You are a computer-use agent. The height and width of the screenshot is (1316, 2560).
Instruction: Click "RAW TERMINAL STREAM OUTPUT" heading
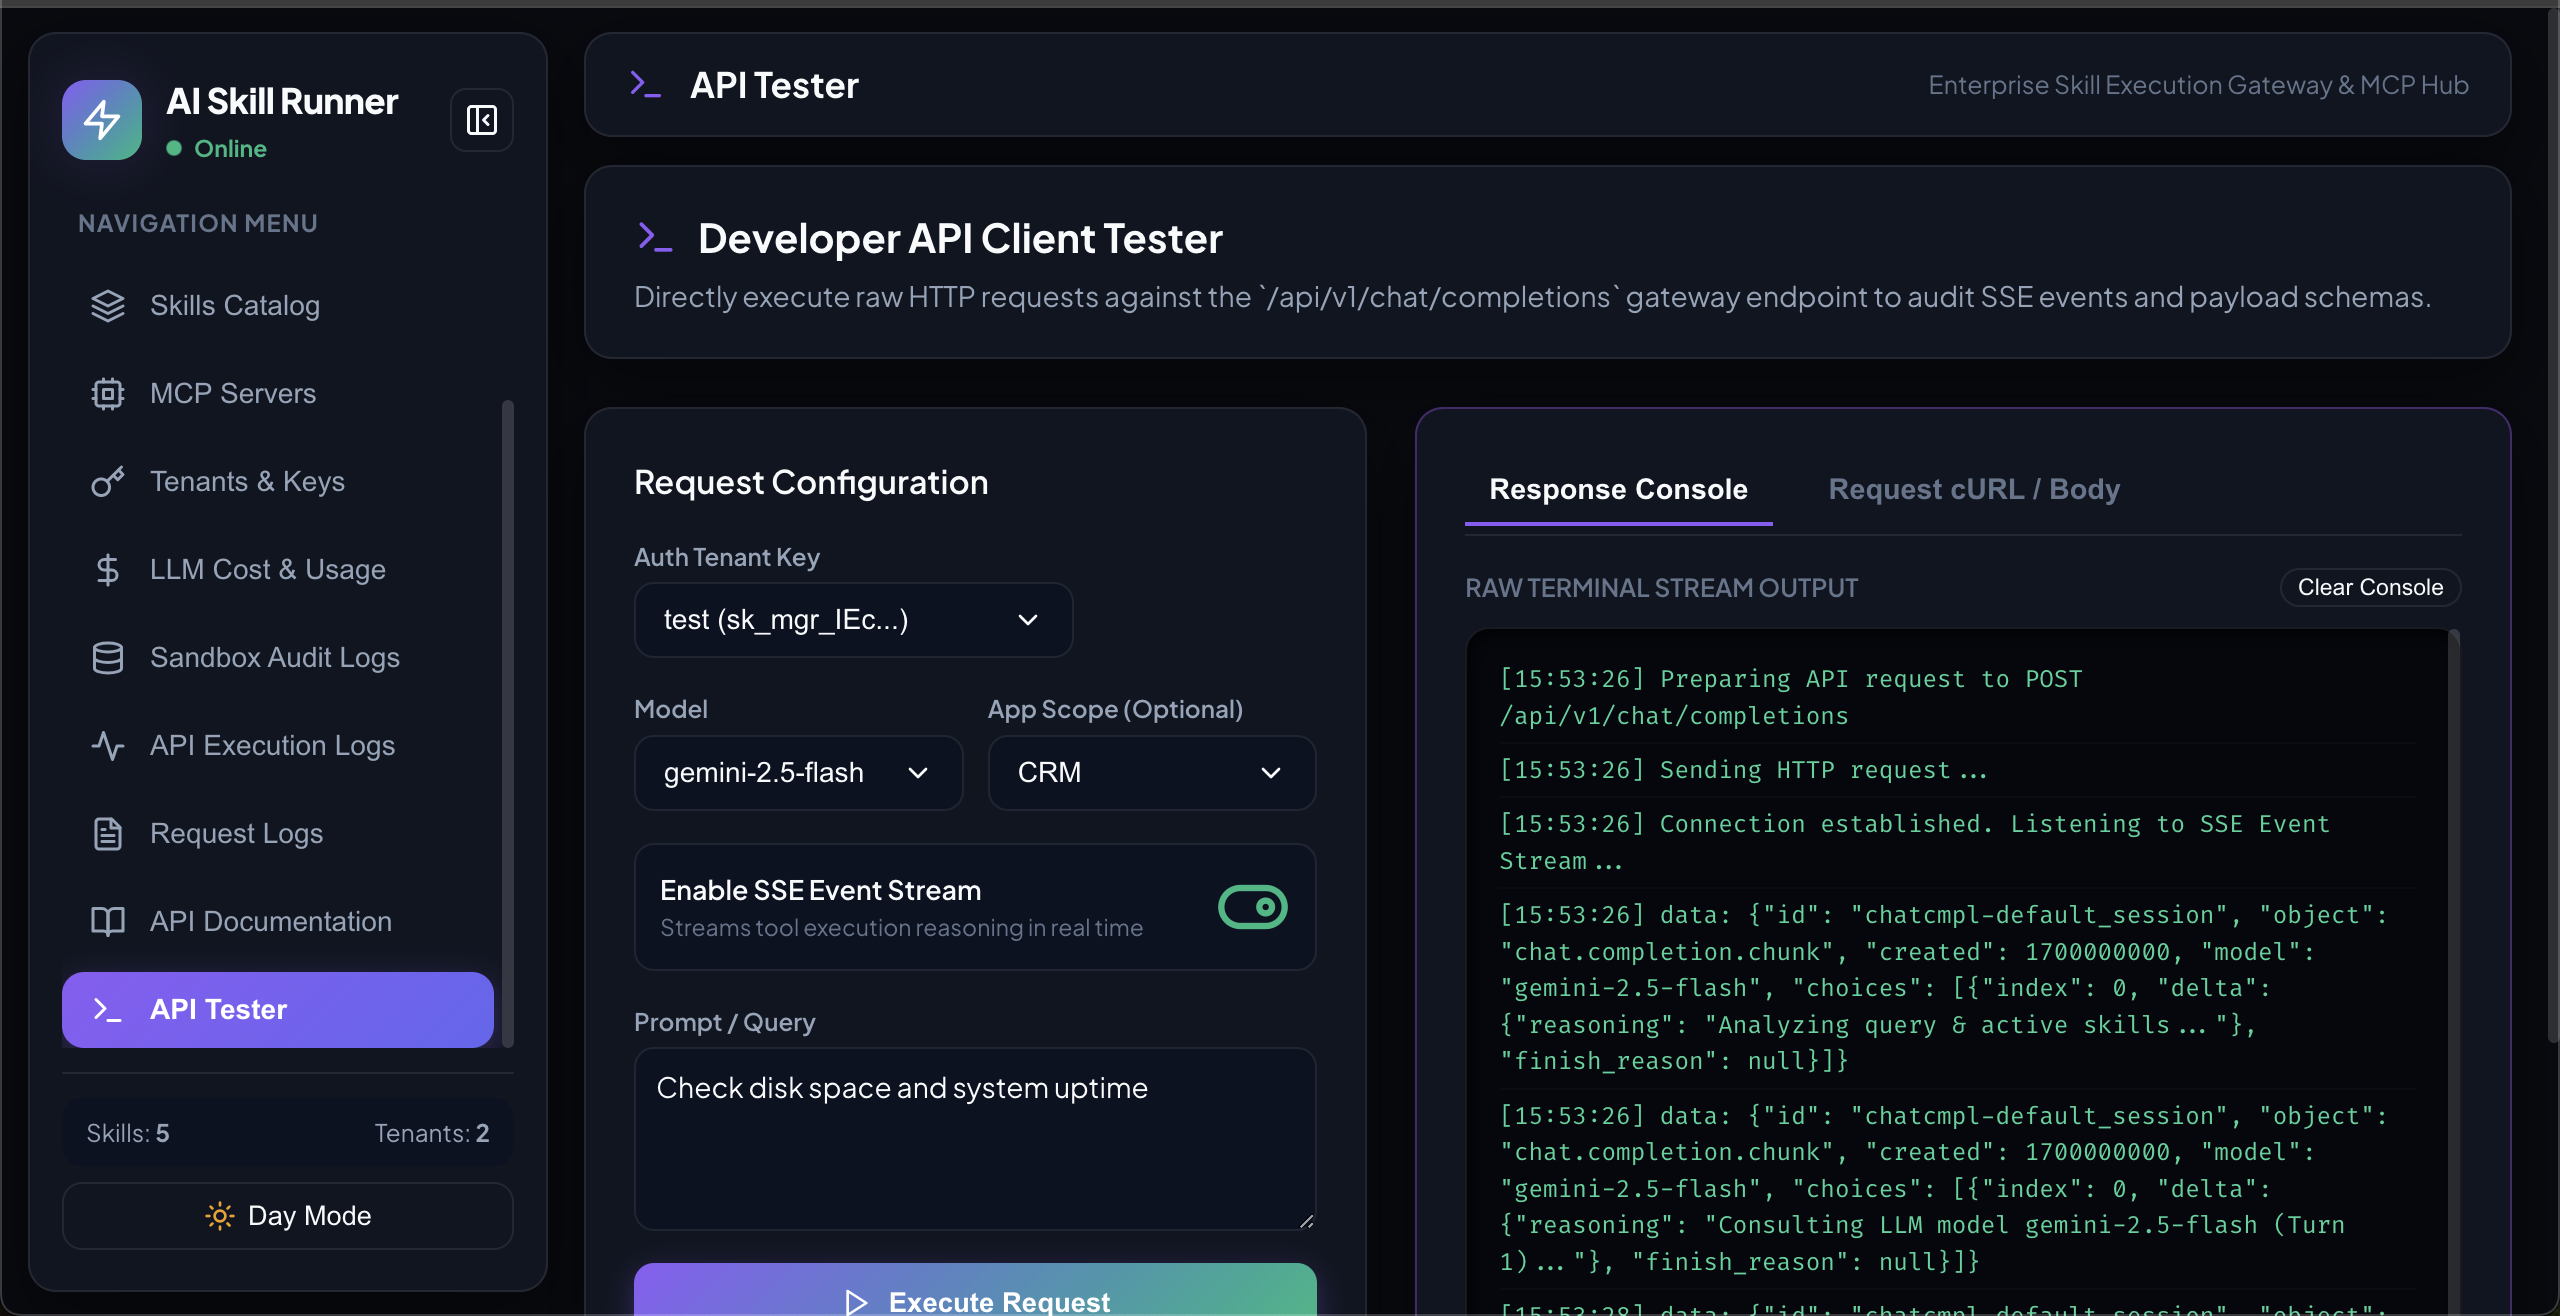[x=1661, y=588]
